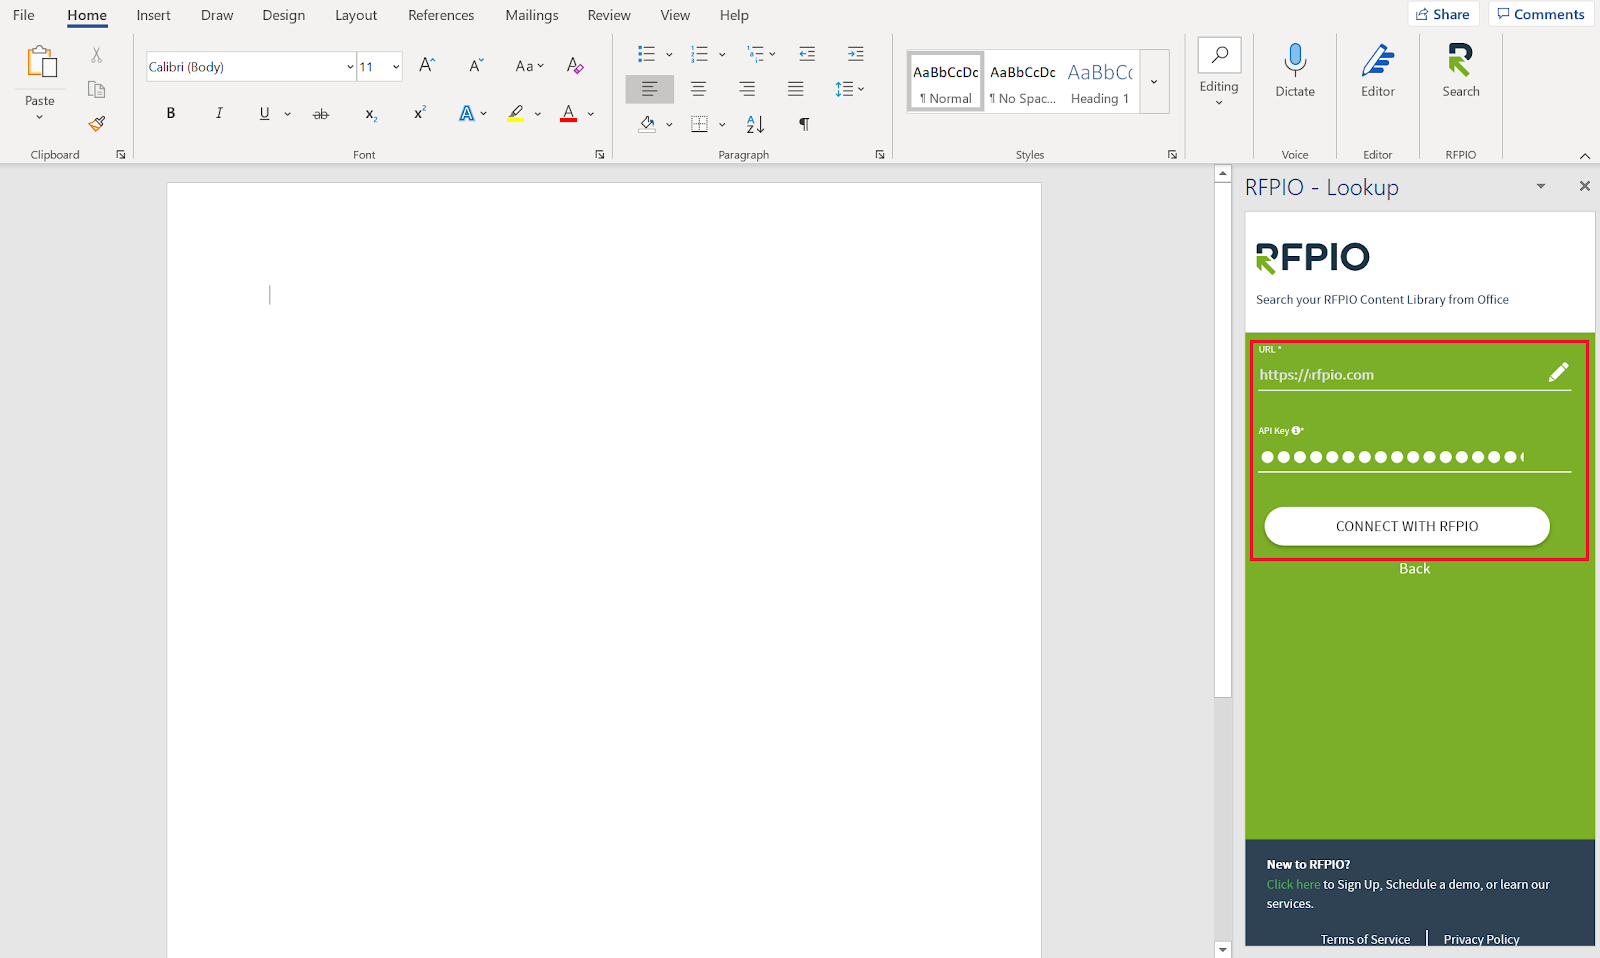Switch to Layout tab
Image resolution: width=1600 pixels, height=958 pixels.
click(x=356, y=15)
